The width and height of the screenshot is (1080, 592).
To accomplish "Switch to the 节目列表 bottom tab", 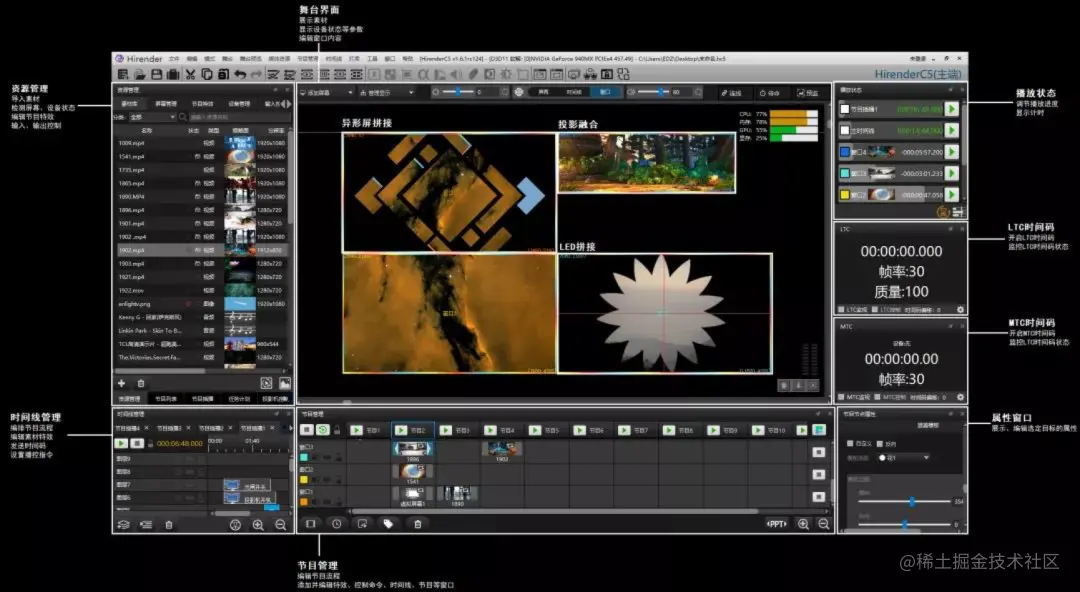I will point(166,398).
